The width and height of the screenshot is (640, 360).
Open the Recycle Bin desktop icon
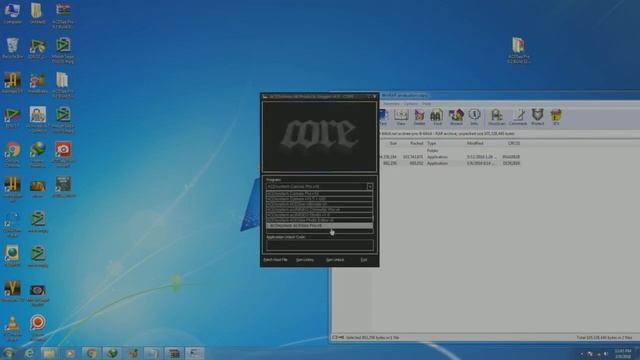12,48
